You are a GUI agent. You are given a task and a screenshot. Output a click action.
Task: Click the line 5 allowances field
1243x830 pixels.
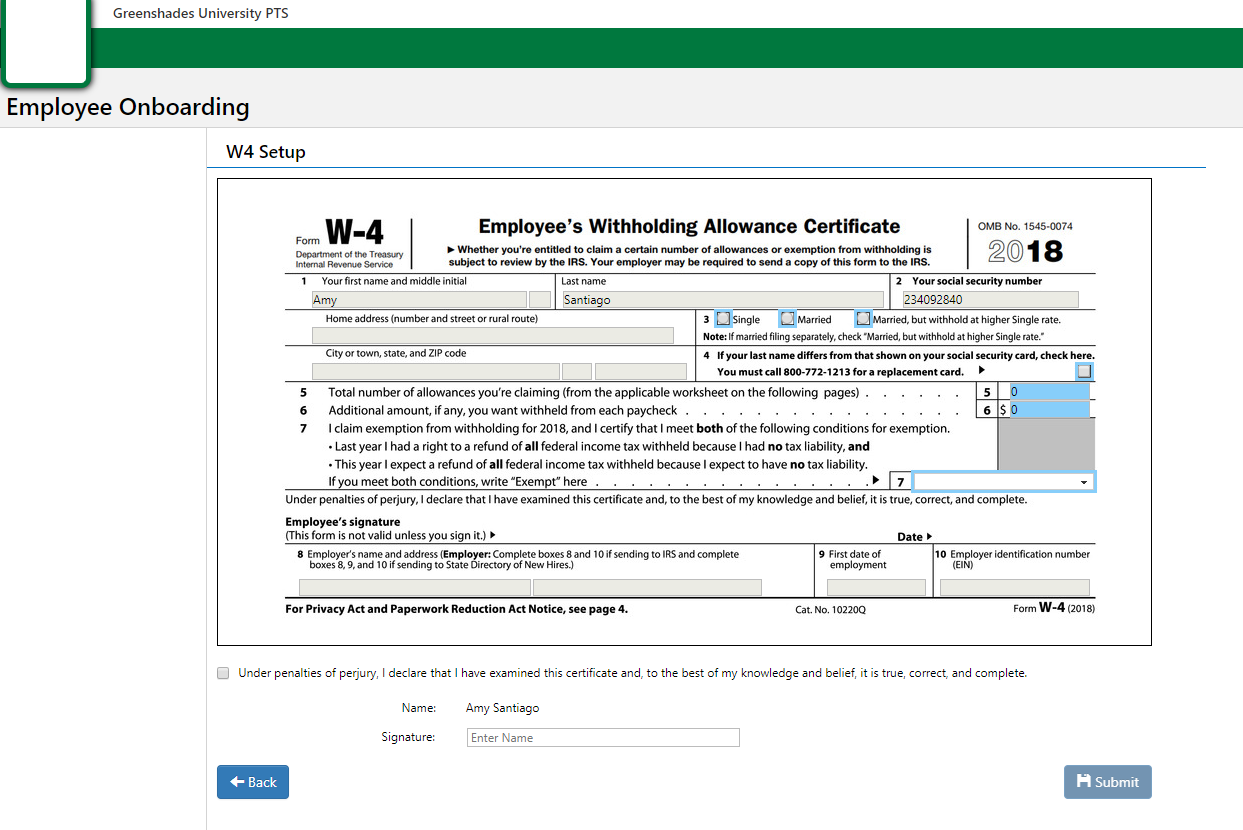point(1049,392)
